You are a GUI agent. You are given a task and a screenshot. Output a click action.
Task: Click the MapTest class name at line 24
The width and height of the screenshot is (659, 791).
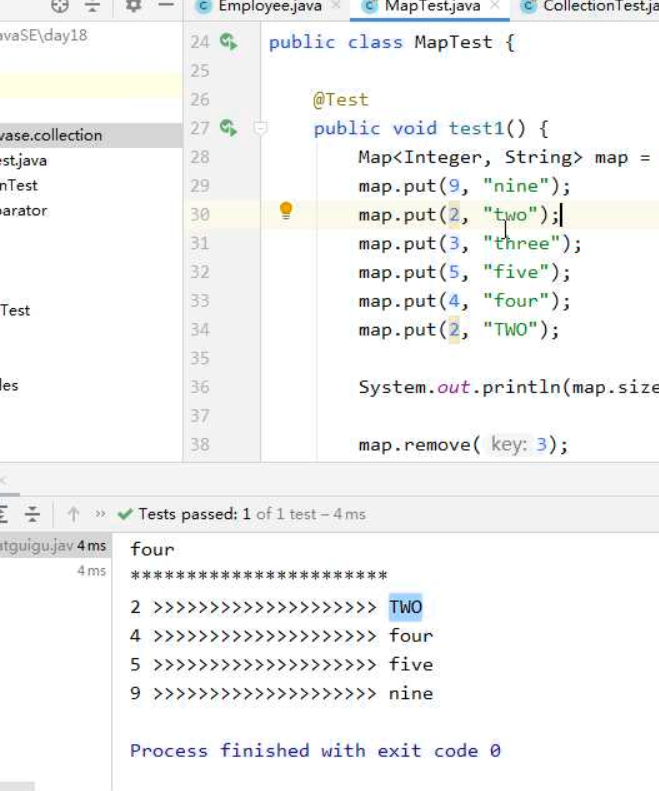point(453,42)
